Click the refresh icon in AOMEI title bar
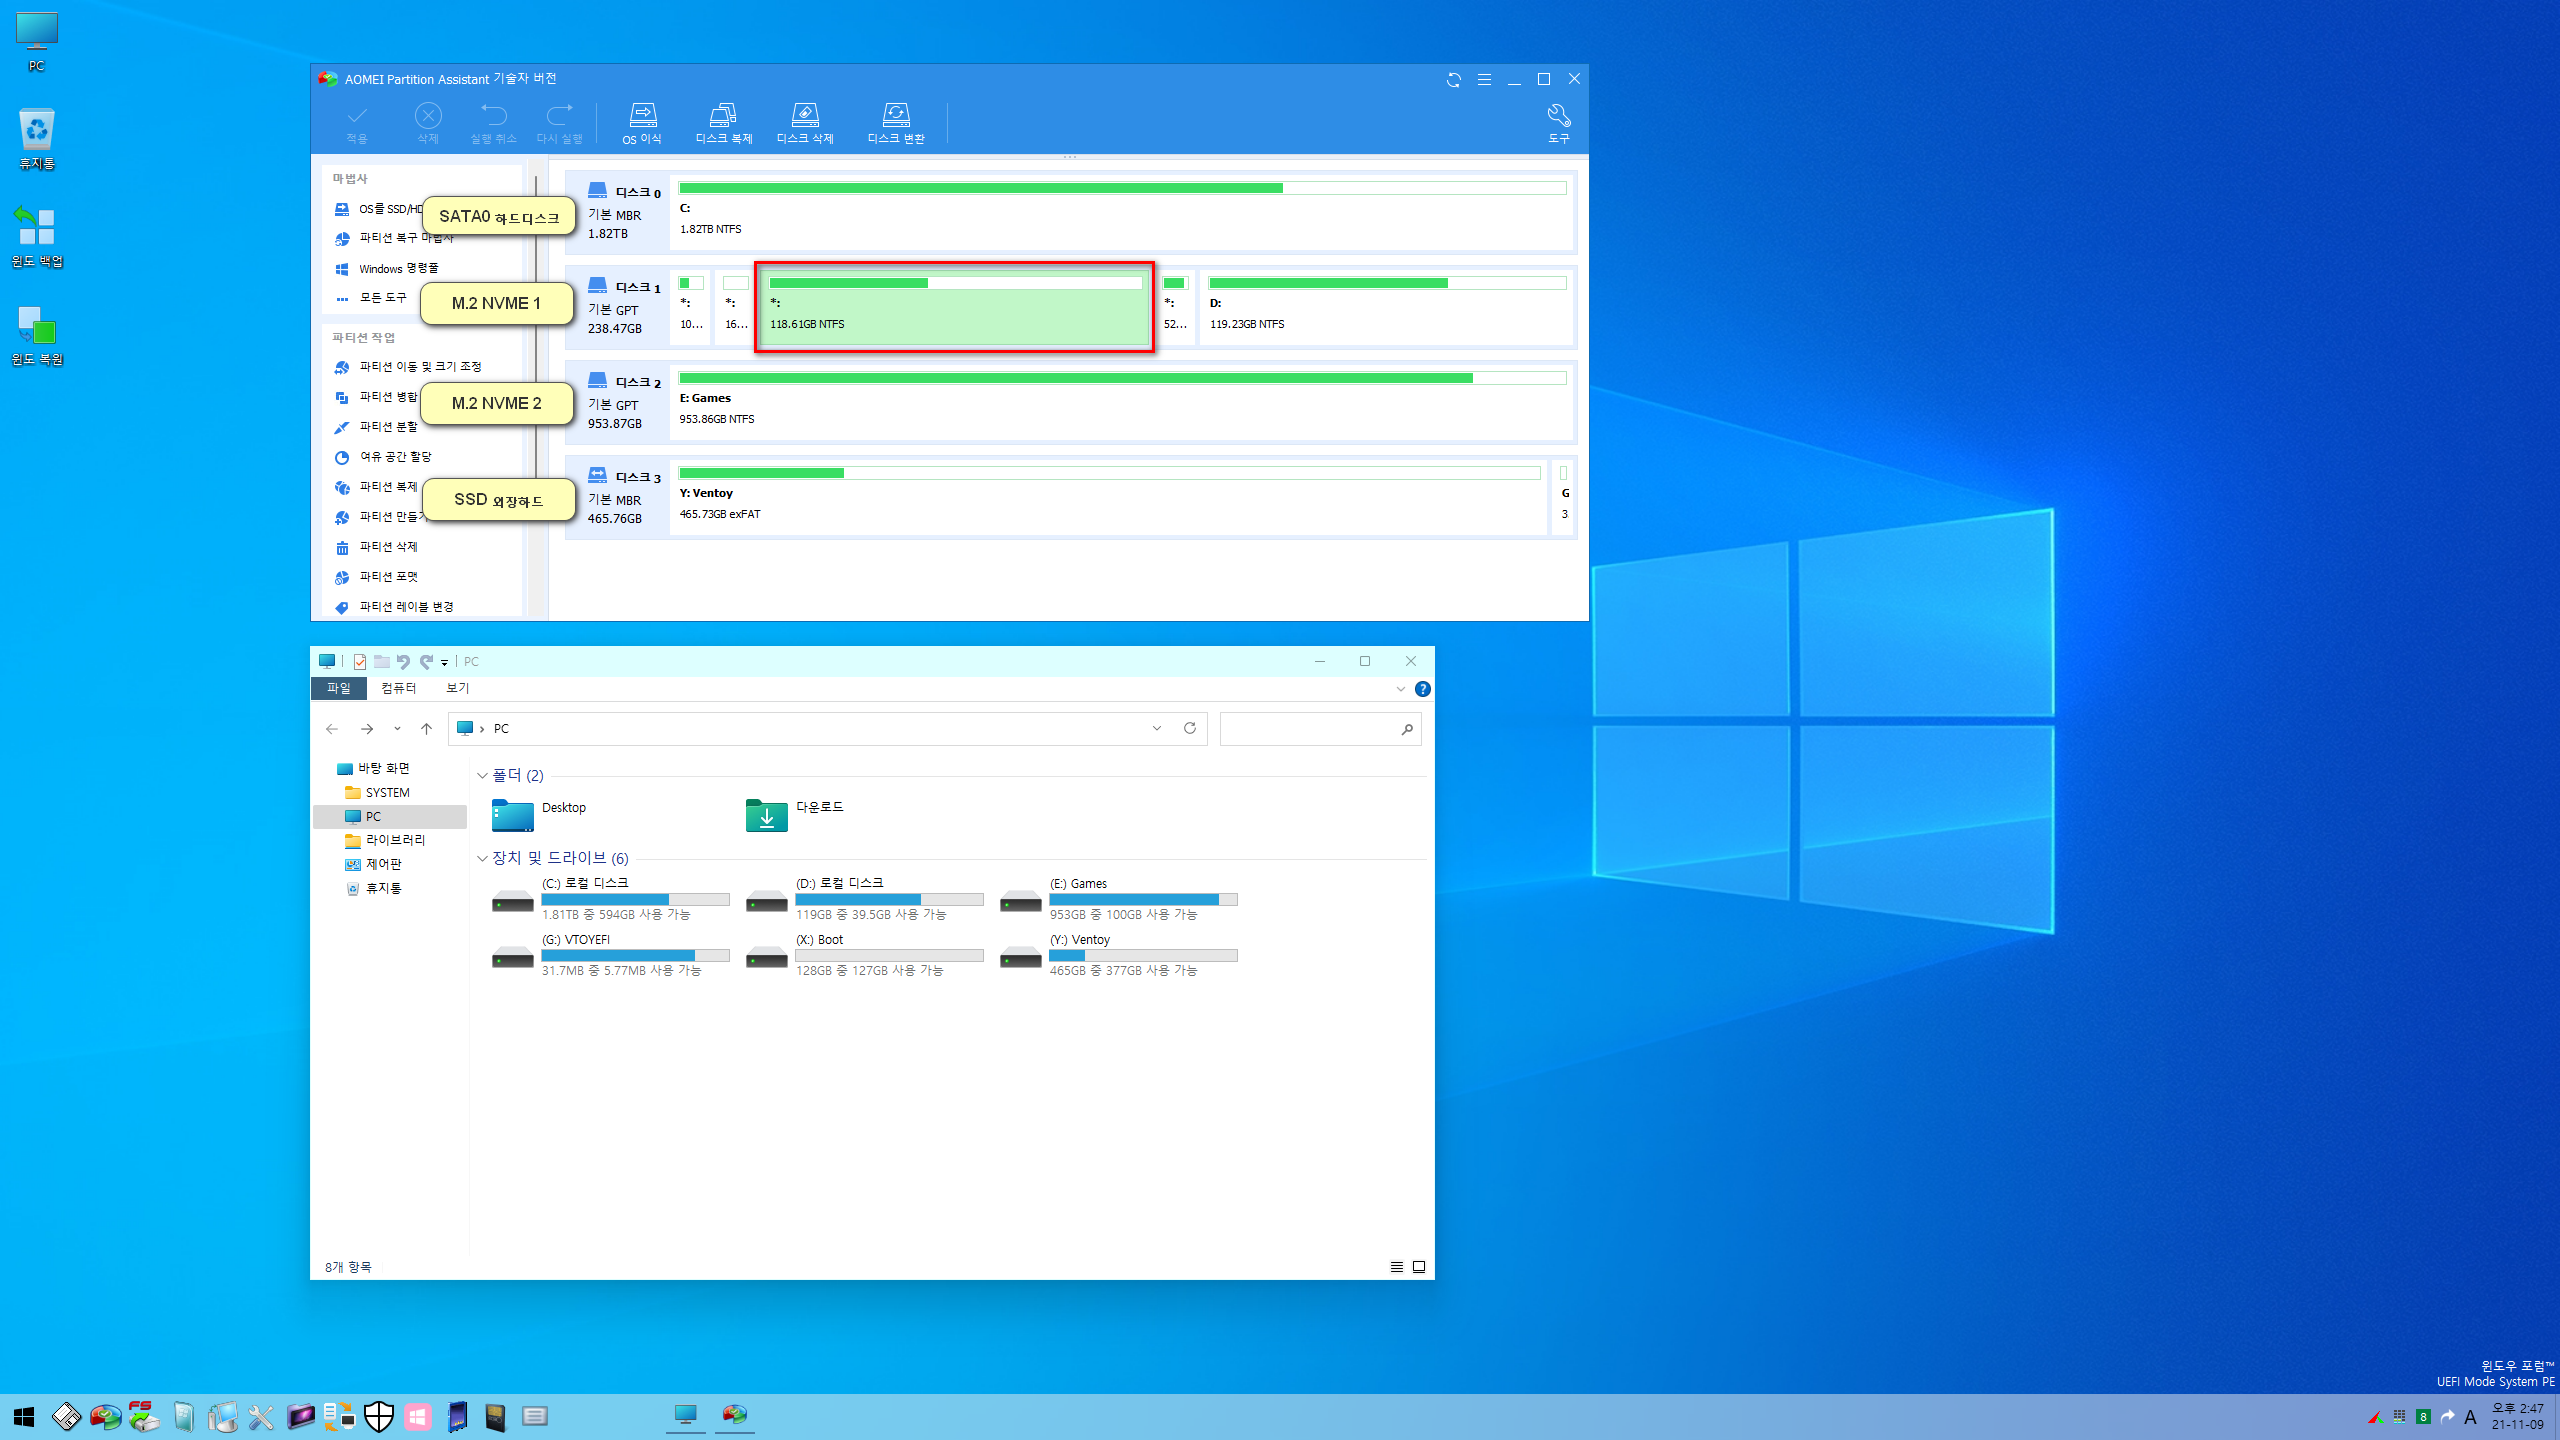Image resolution: width=2560 pixels, height=1440 pixels. [1454, 80]
